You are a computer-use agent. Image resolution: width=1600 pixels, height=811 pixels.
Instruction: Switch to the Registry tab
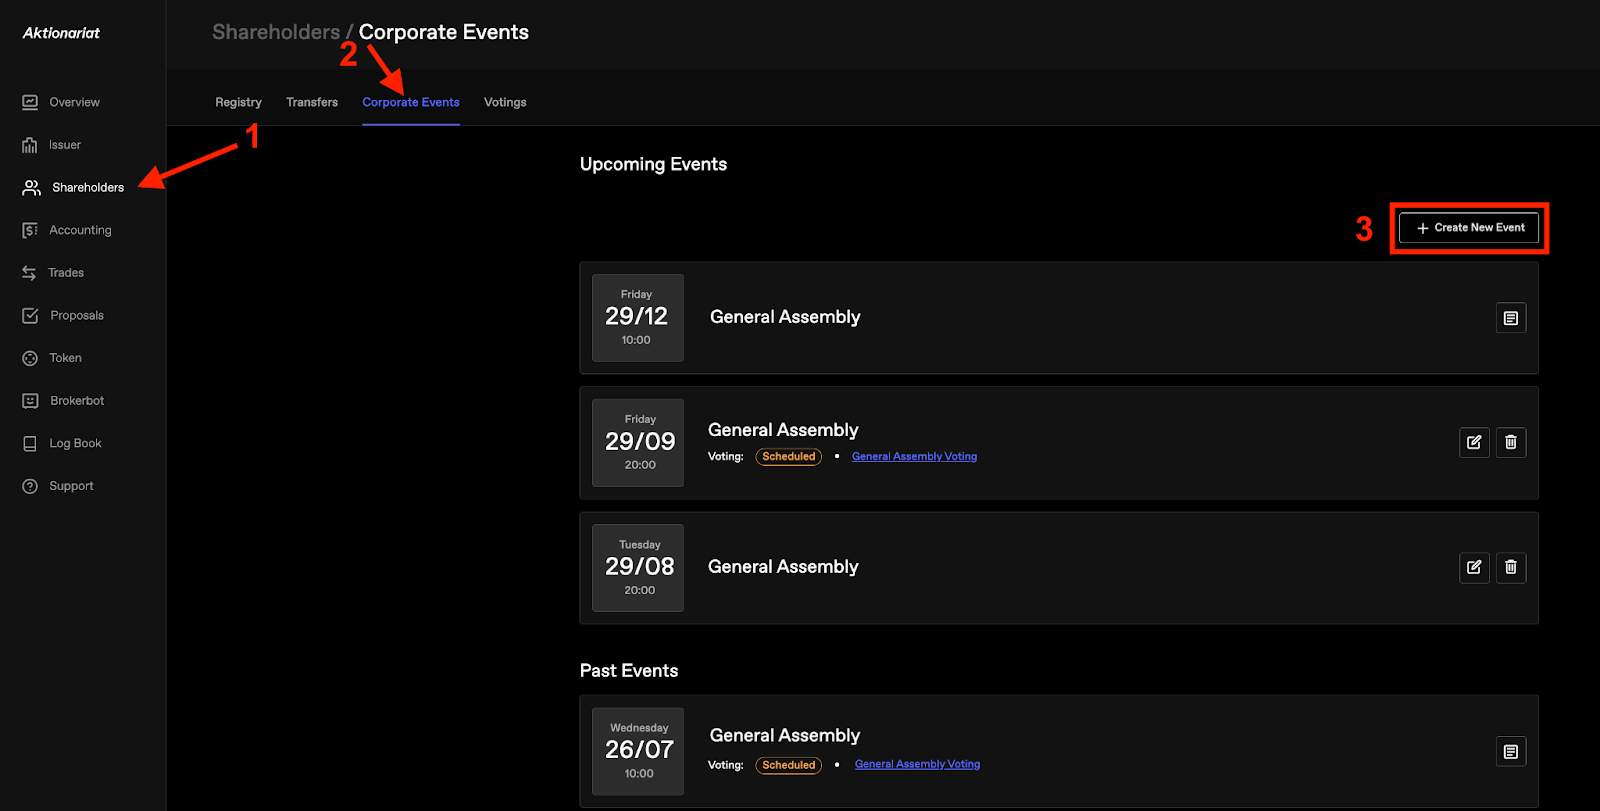(x=238, y=102)
